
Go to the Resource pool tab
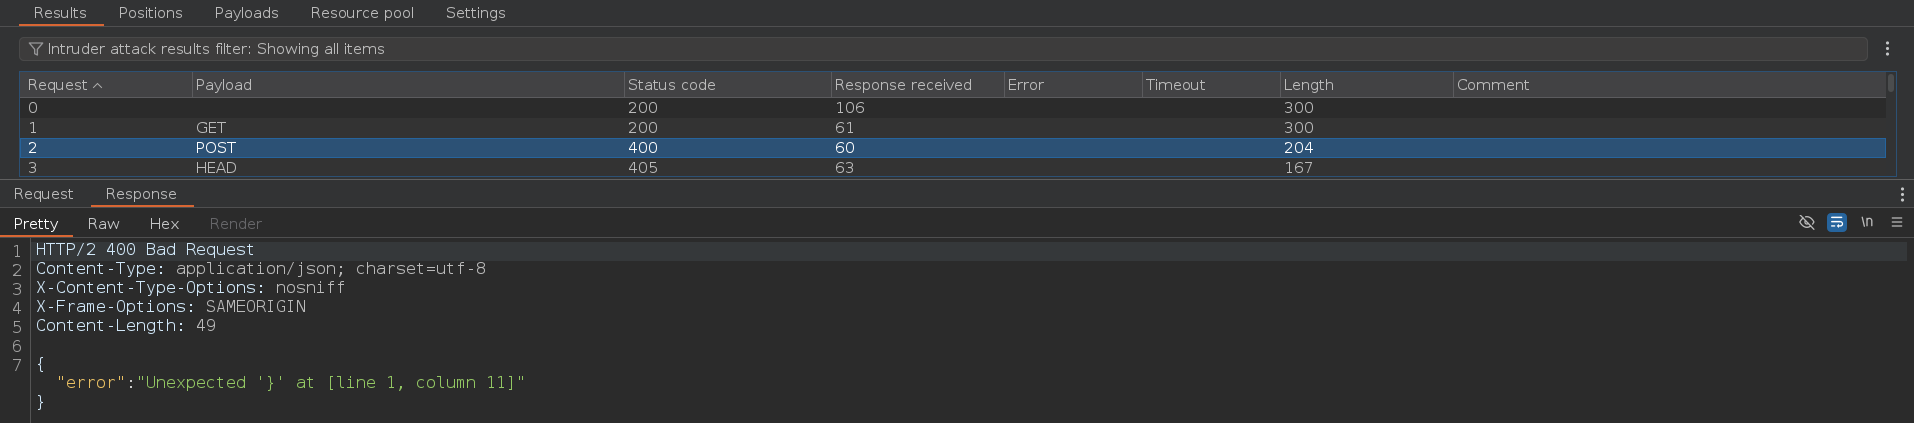[362, 13]
